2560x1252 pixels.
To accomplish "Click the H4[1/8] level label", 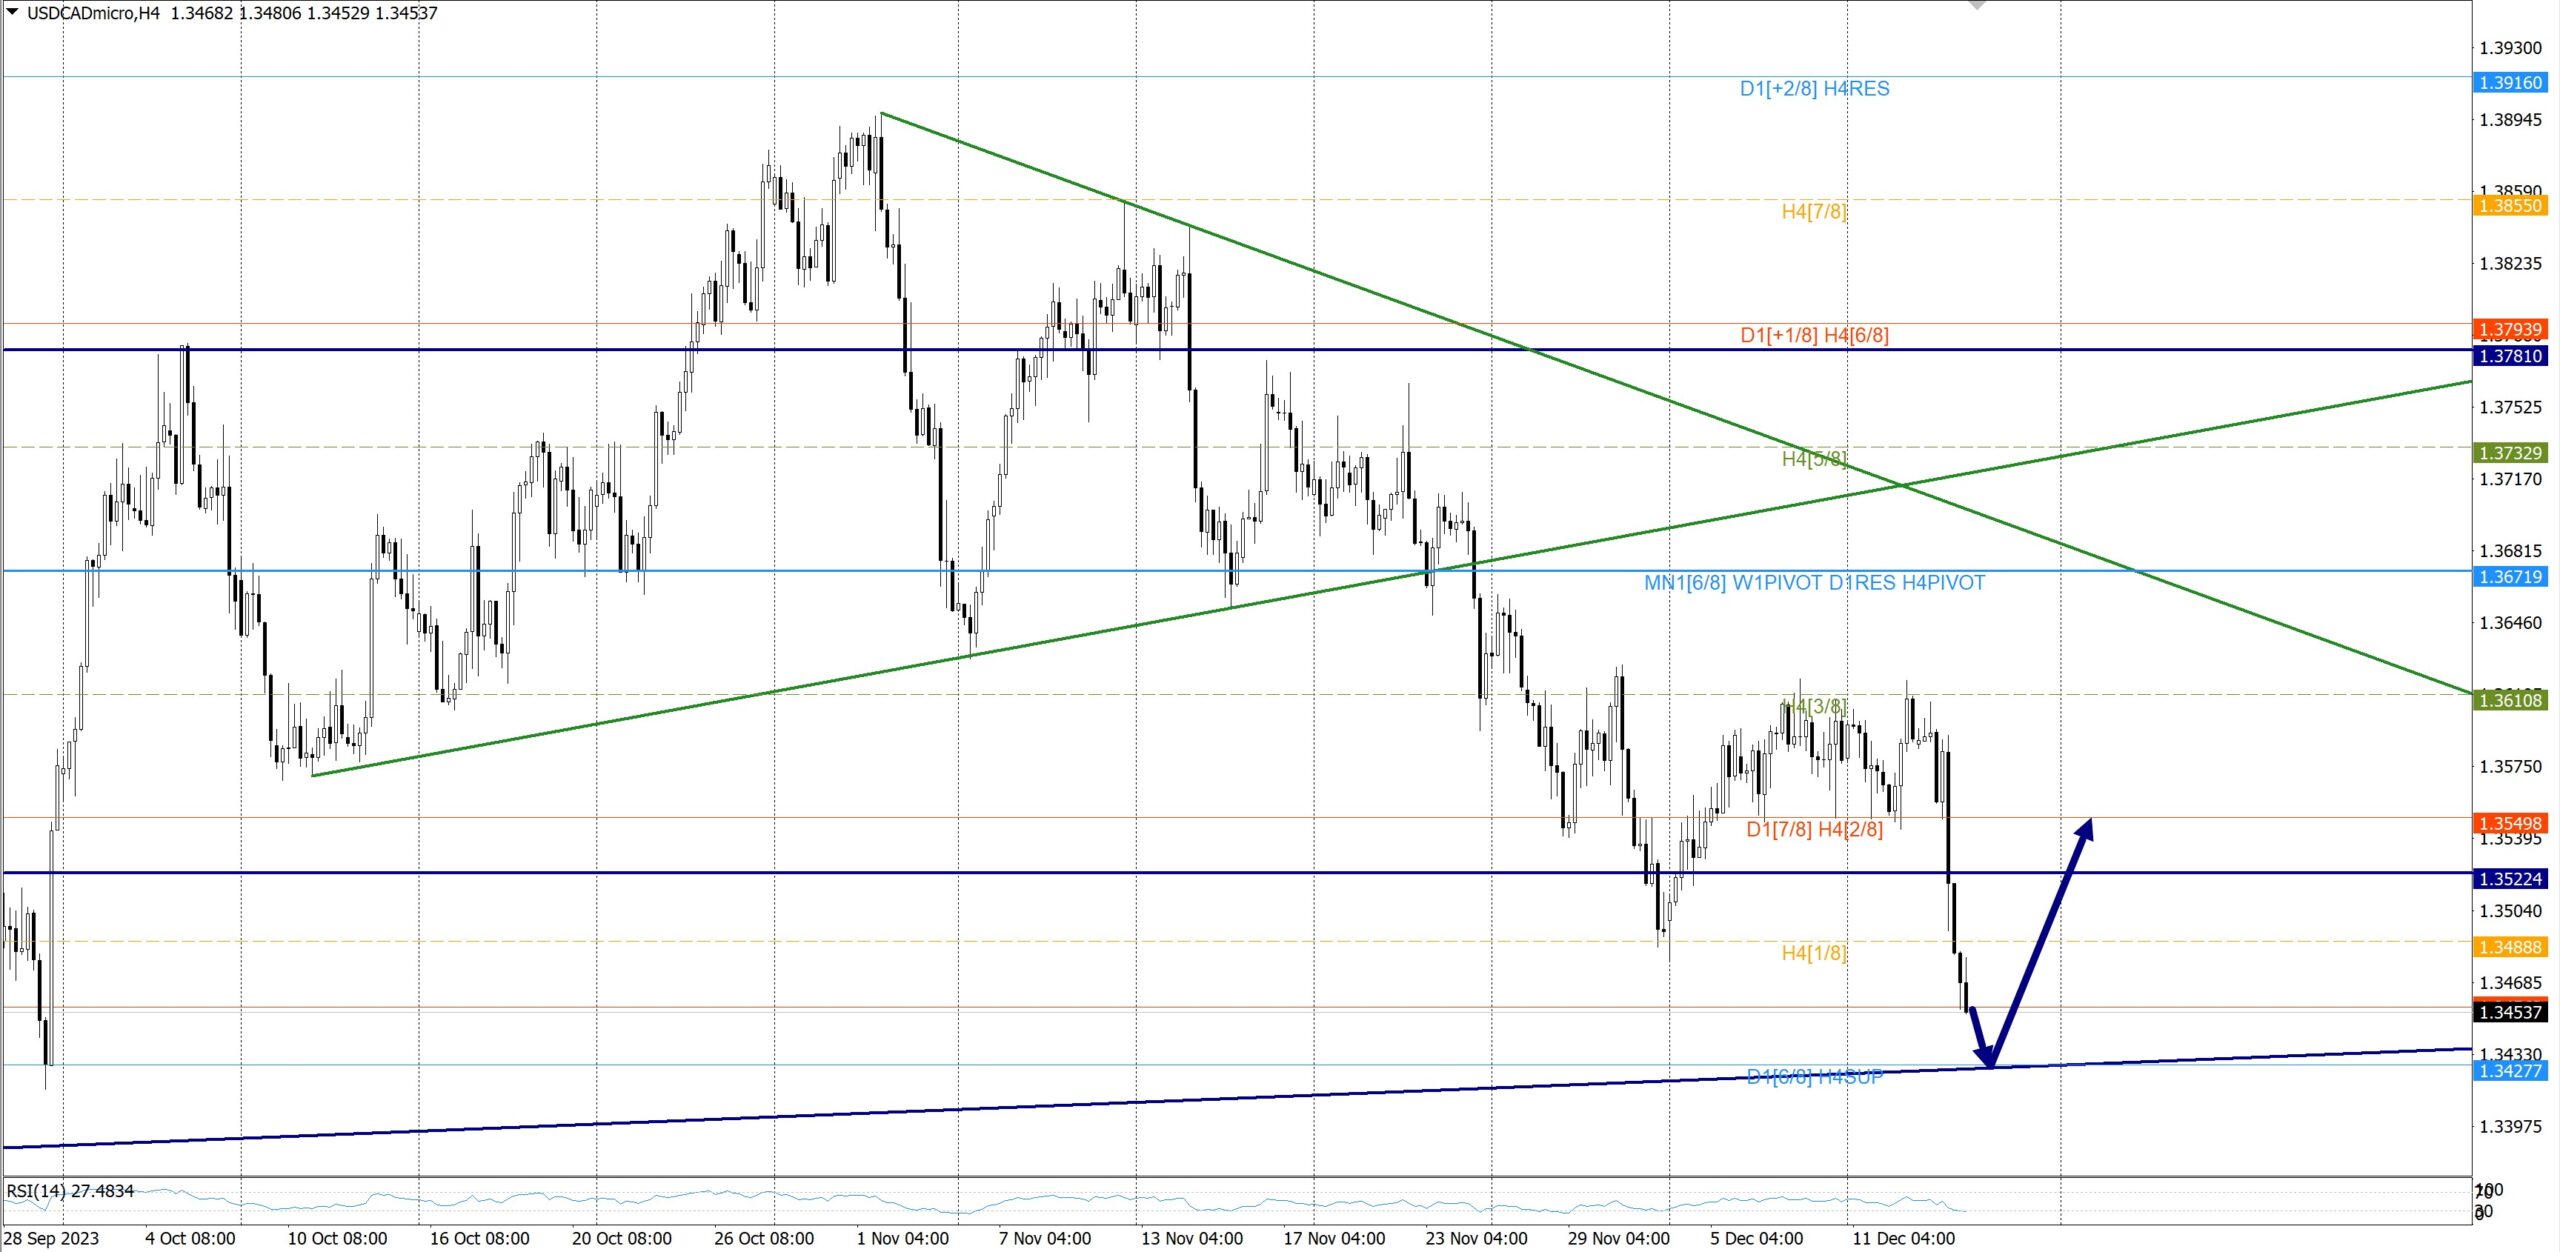I will point(1813,953).
